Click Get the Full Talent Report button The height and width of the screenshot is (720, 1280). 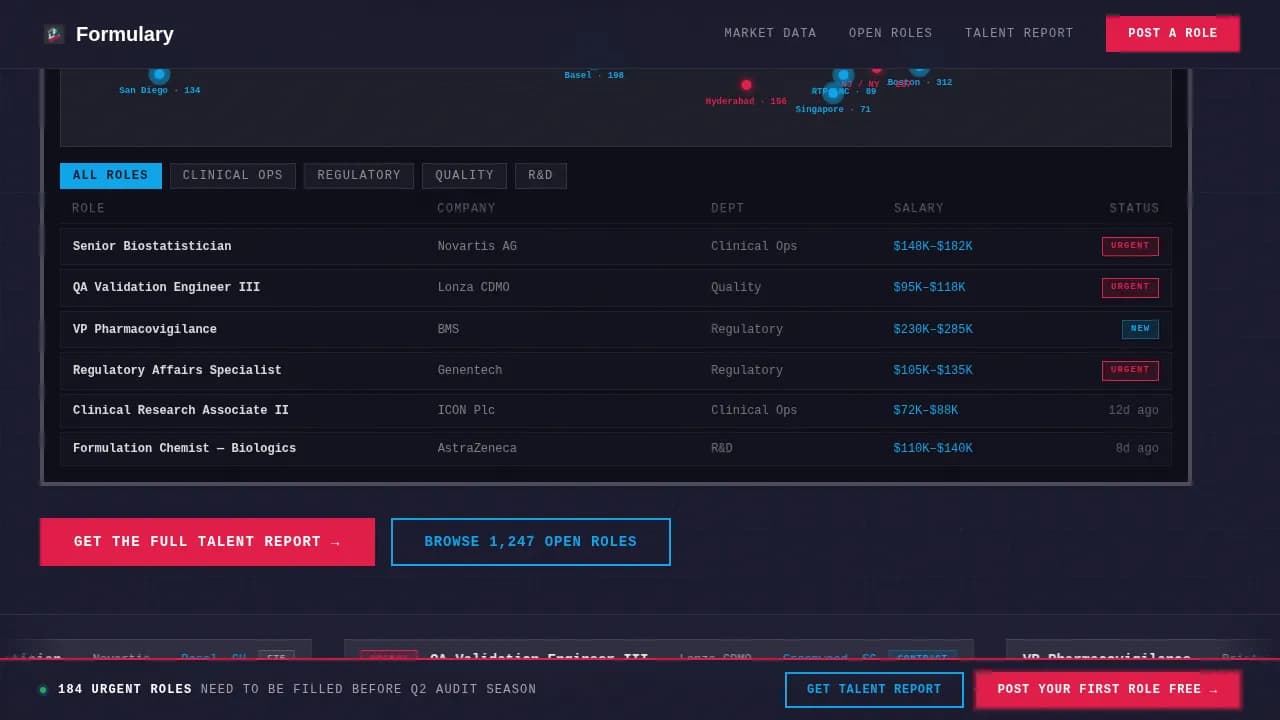click(x=207, y=542)
